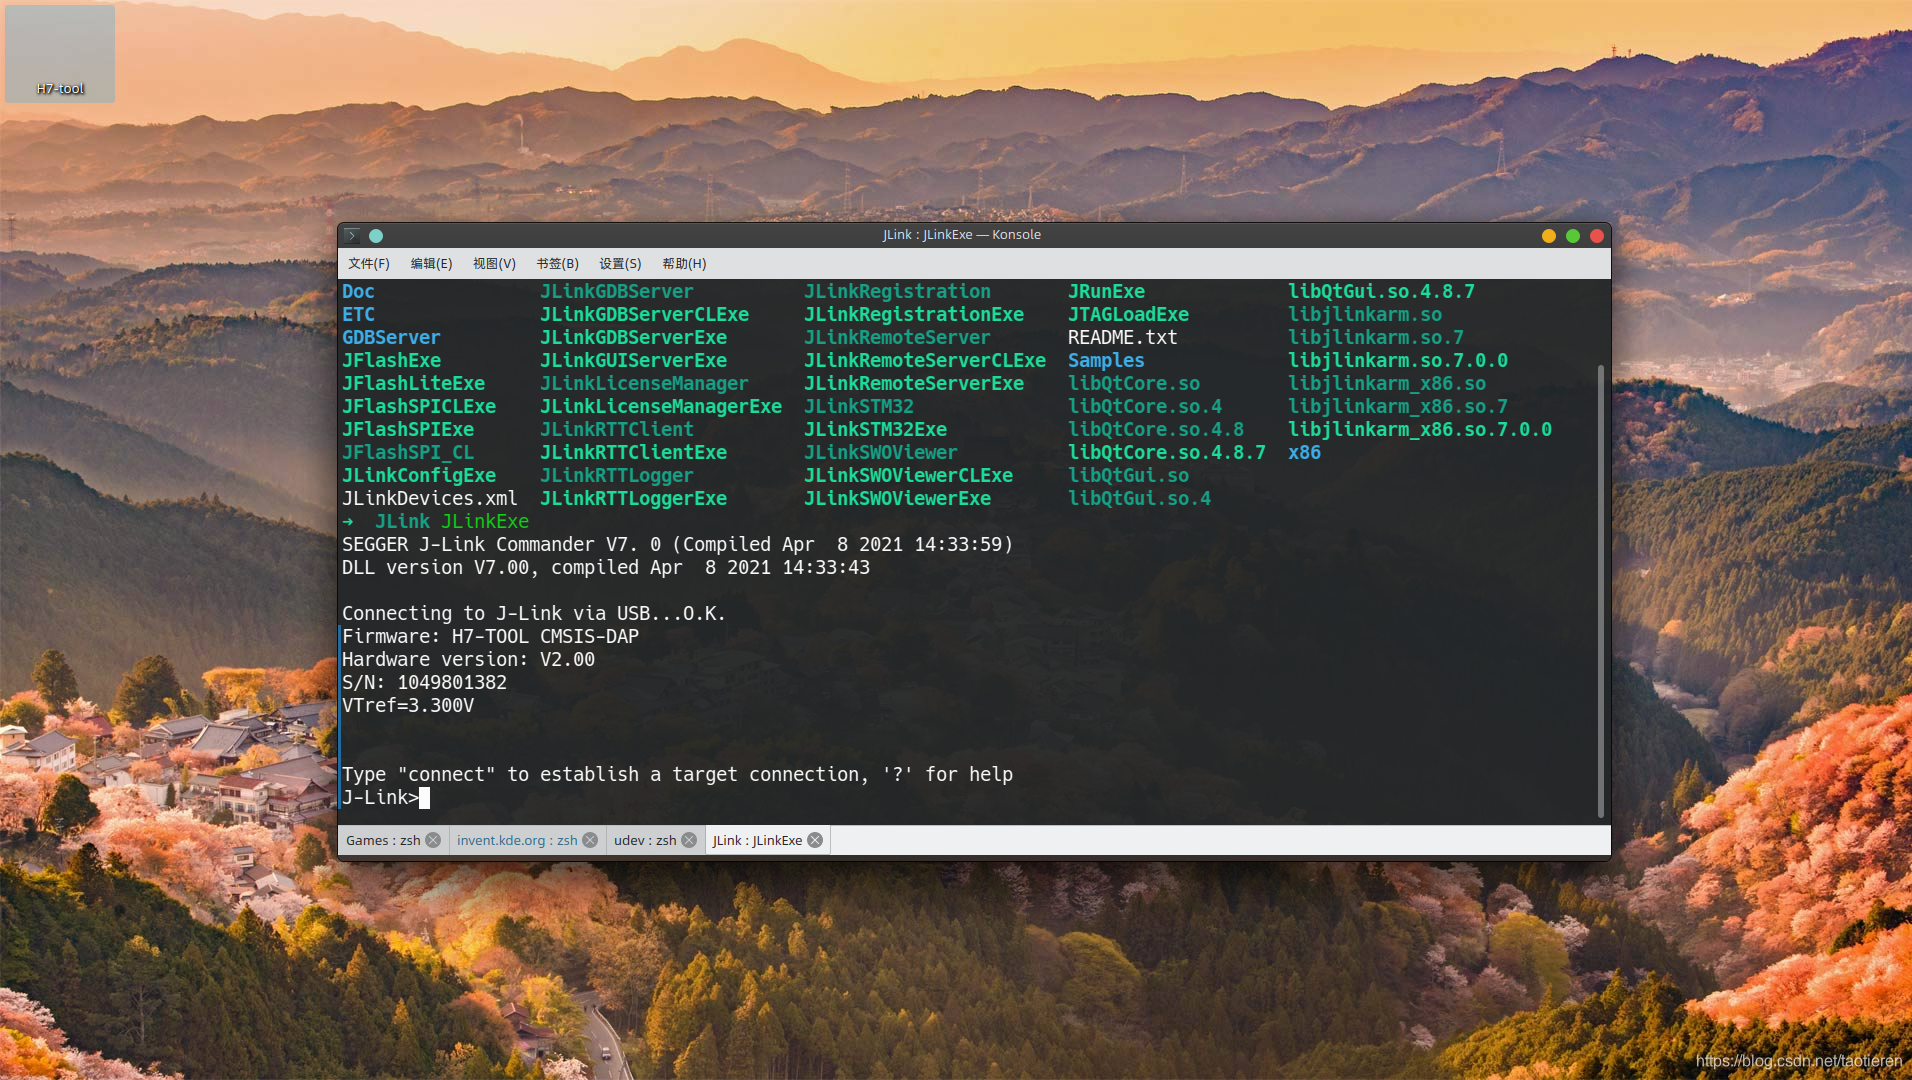Click JLinkRemoteServerCLExe entry
This screenshot has height=1080, width=1912.
(925, 361)
